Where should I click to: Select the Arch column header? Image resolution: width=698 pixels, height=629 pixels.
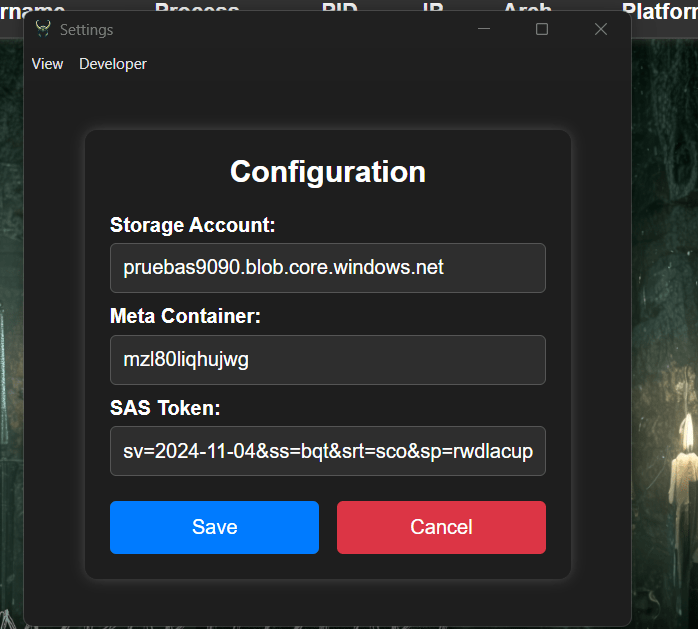tap(527, 8)
